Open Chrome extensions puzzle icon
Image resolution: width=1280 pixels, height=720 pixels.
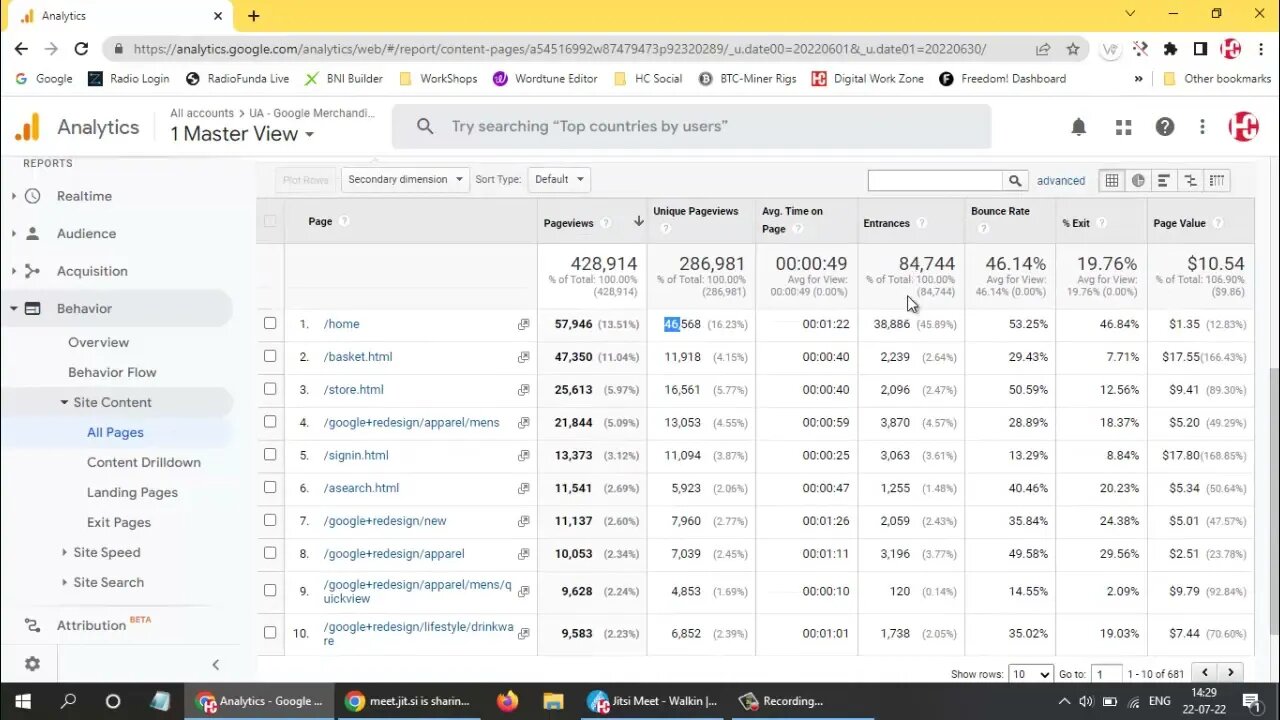tap(1171, 48)
